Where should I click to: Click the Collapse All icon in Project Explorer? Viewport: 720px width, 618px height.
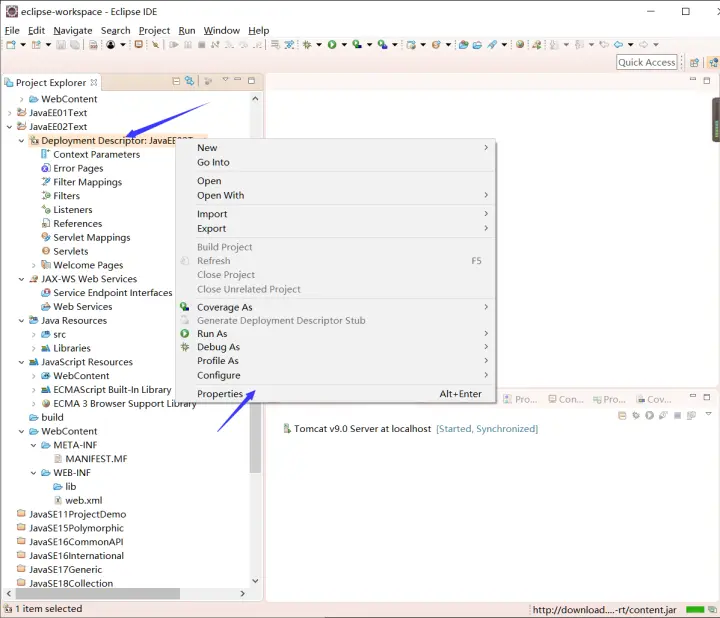pyautogui.click(x=176, y=82)
